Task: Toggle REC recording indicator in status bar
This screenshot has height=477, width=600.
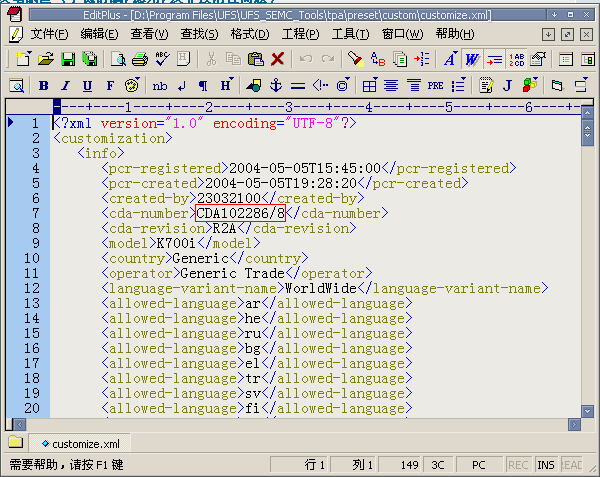Action: 518,465
